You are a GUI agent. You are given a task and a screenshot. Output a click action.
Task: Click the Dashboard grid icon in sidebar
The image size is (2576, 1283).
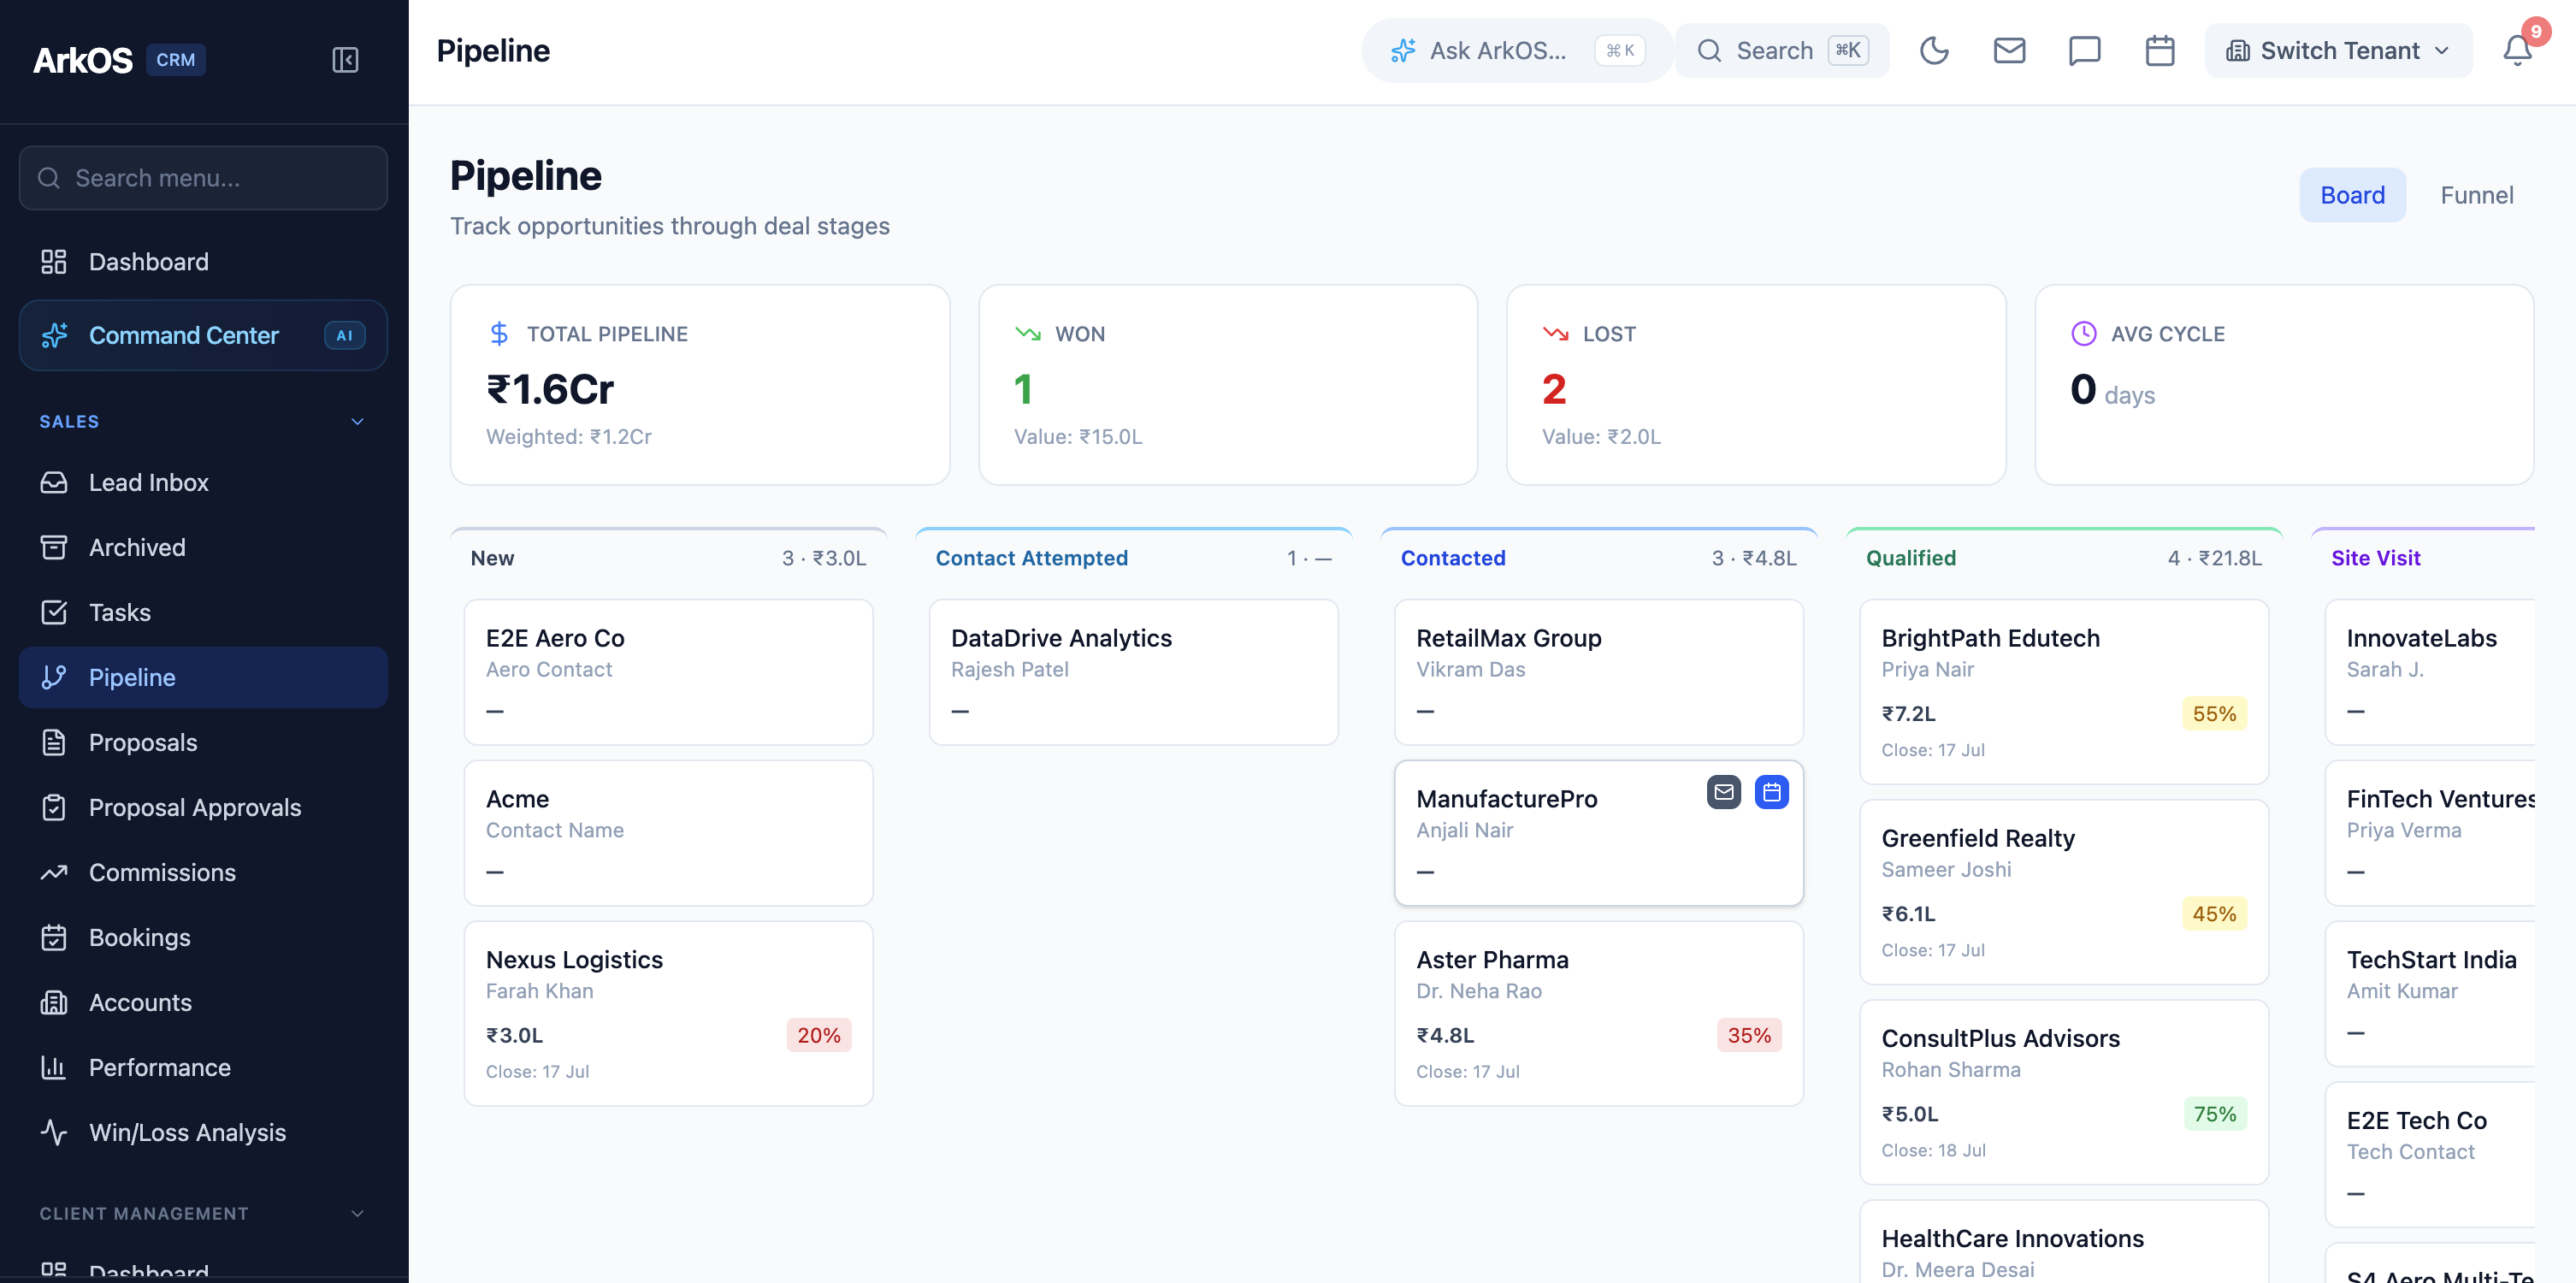pos(53,262)
